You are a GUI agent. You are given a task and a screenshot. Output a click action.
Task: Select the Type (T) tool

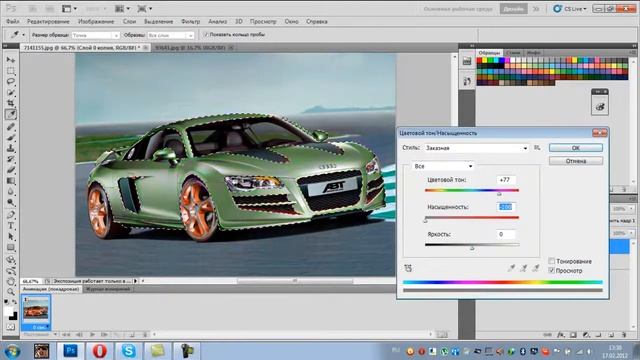point(11,226)
